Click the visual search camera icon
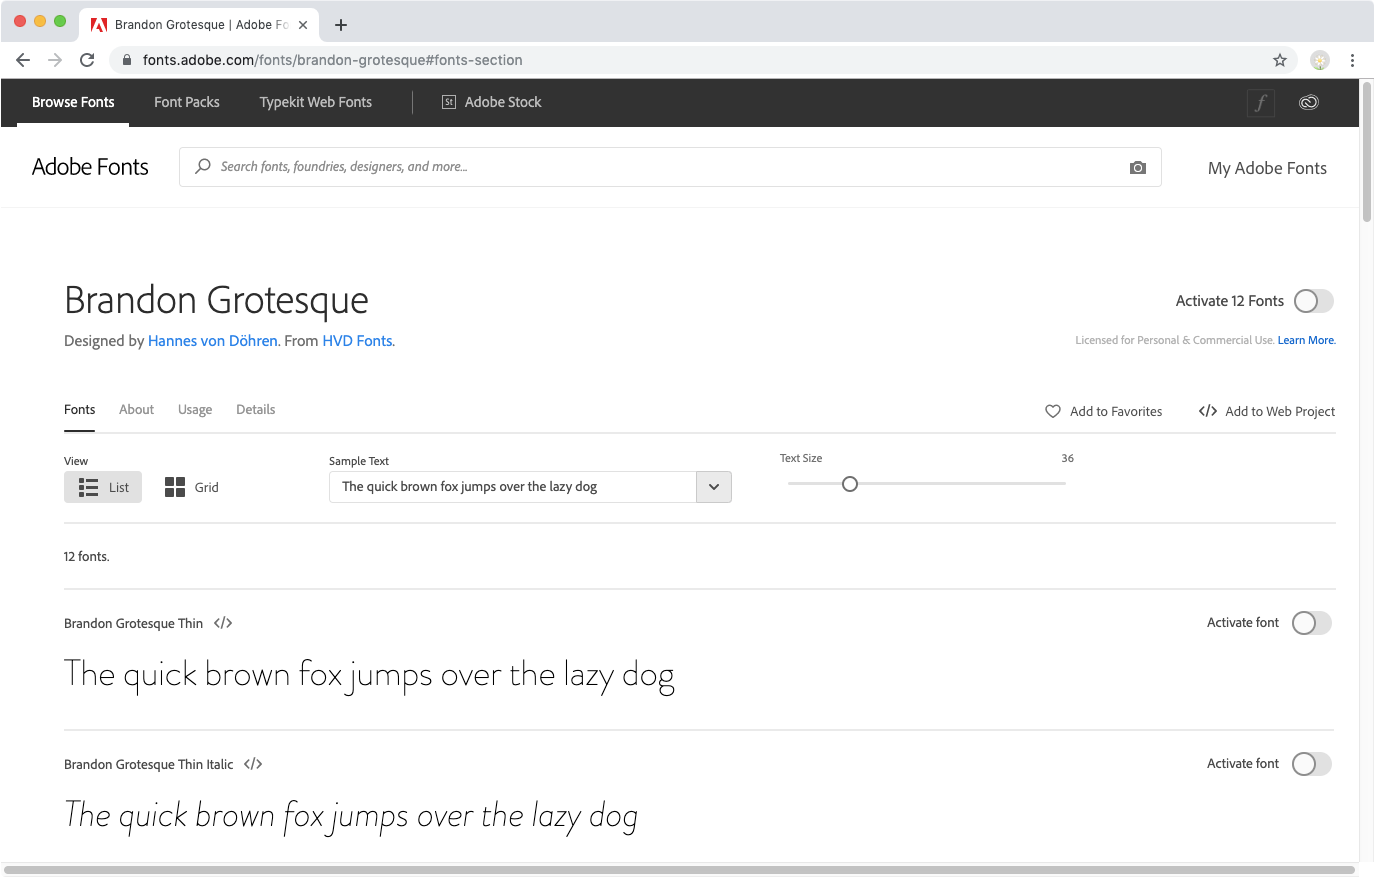Screen dimensions: 1374x878 tap(1137, 168)
